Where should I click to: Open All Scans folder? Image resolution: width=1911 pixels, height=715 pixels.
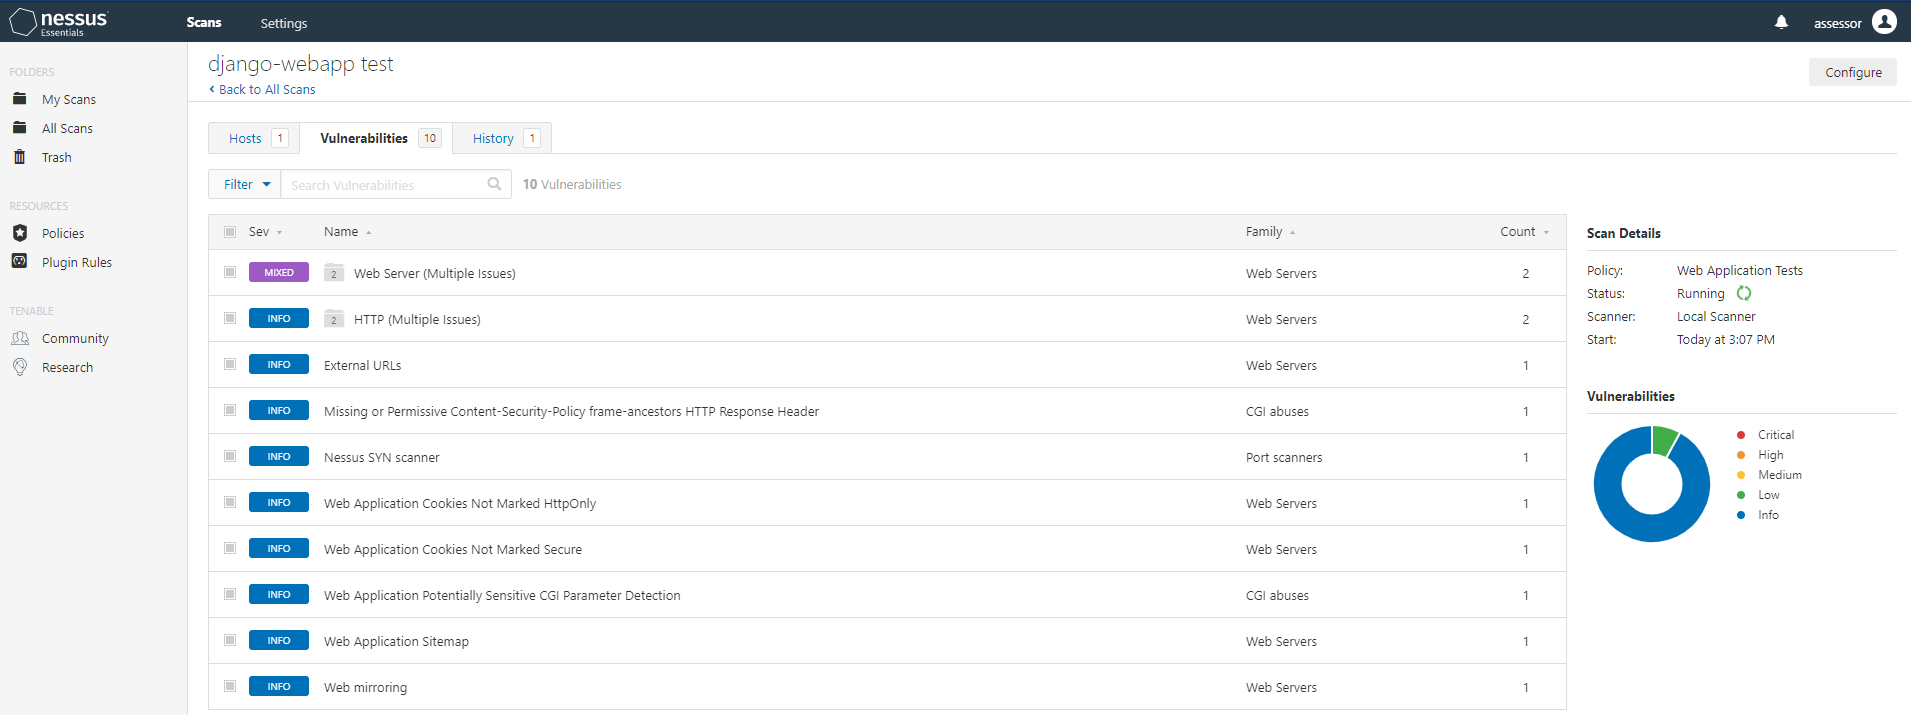(67, 128)
